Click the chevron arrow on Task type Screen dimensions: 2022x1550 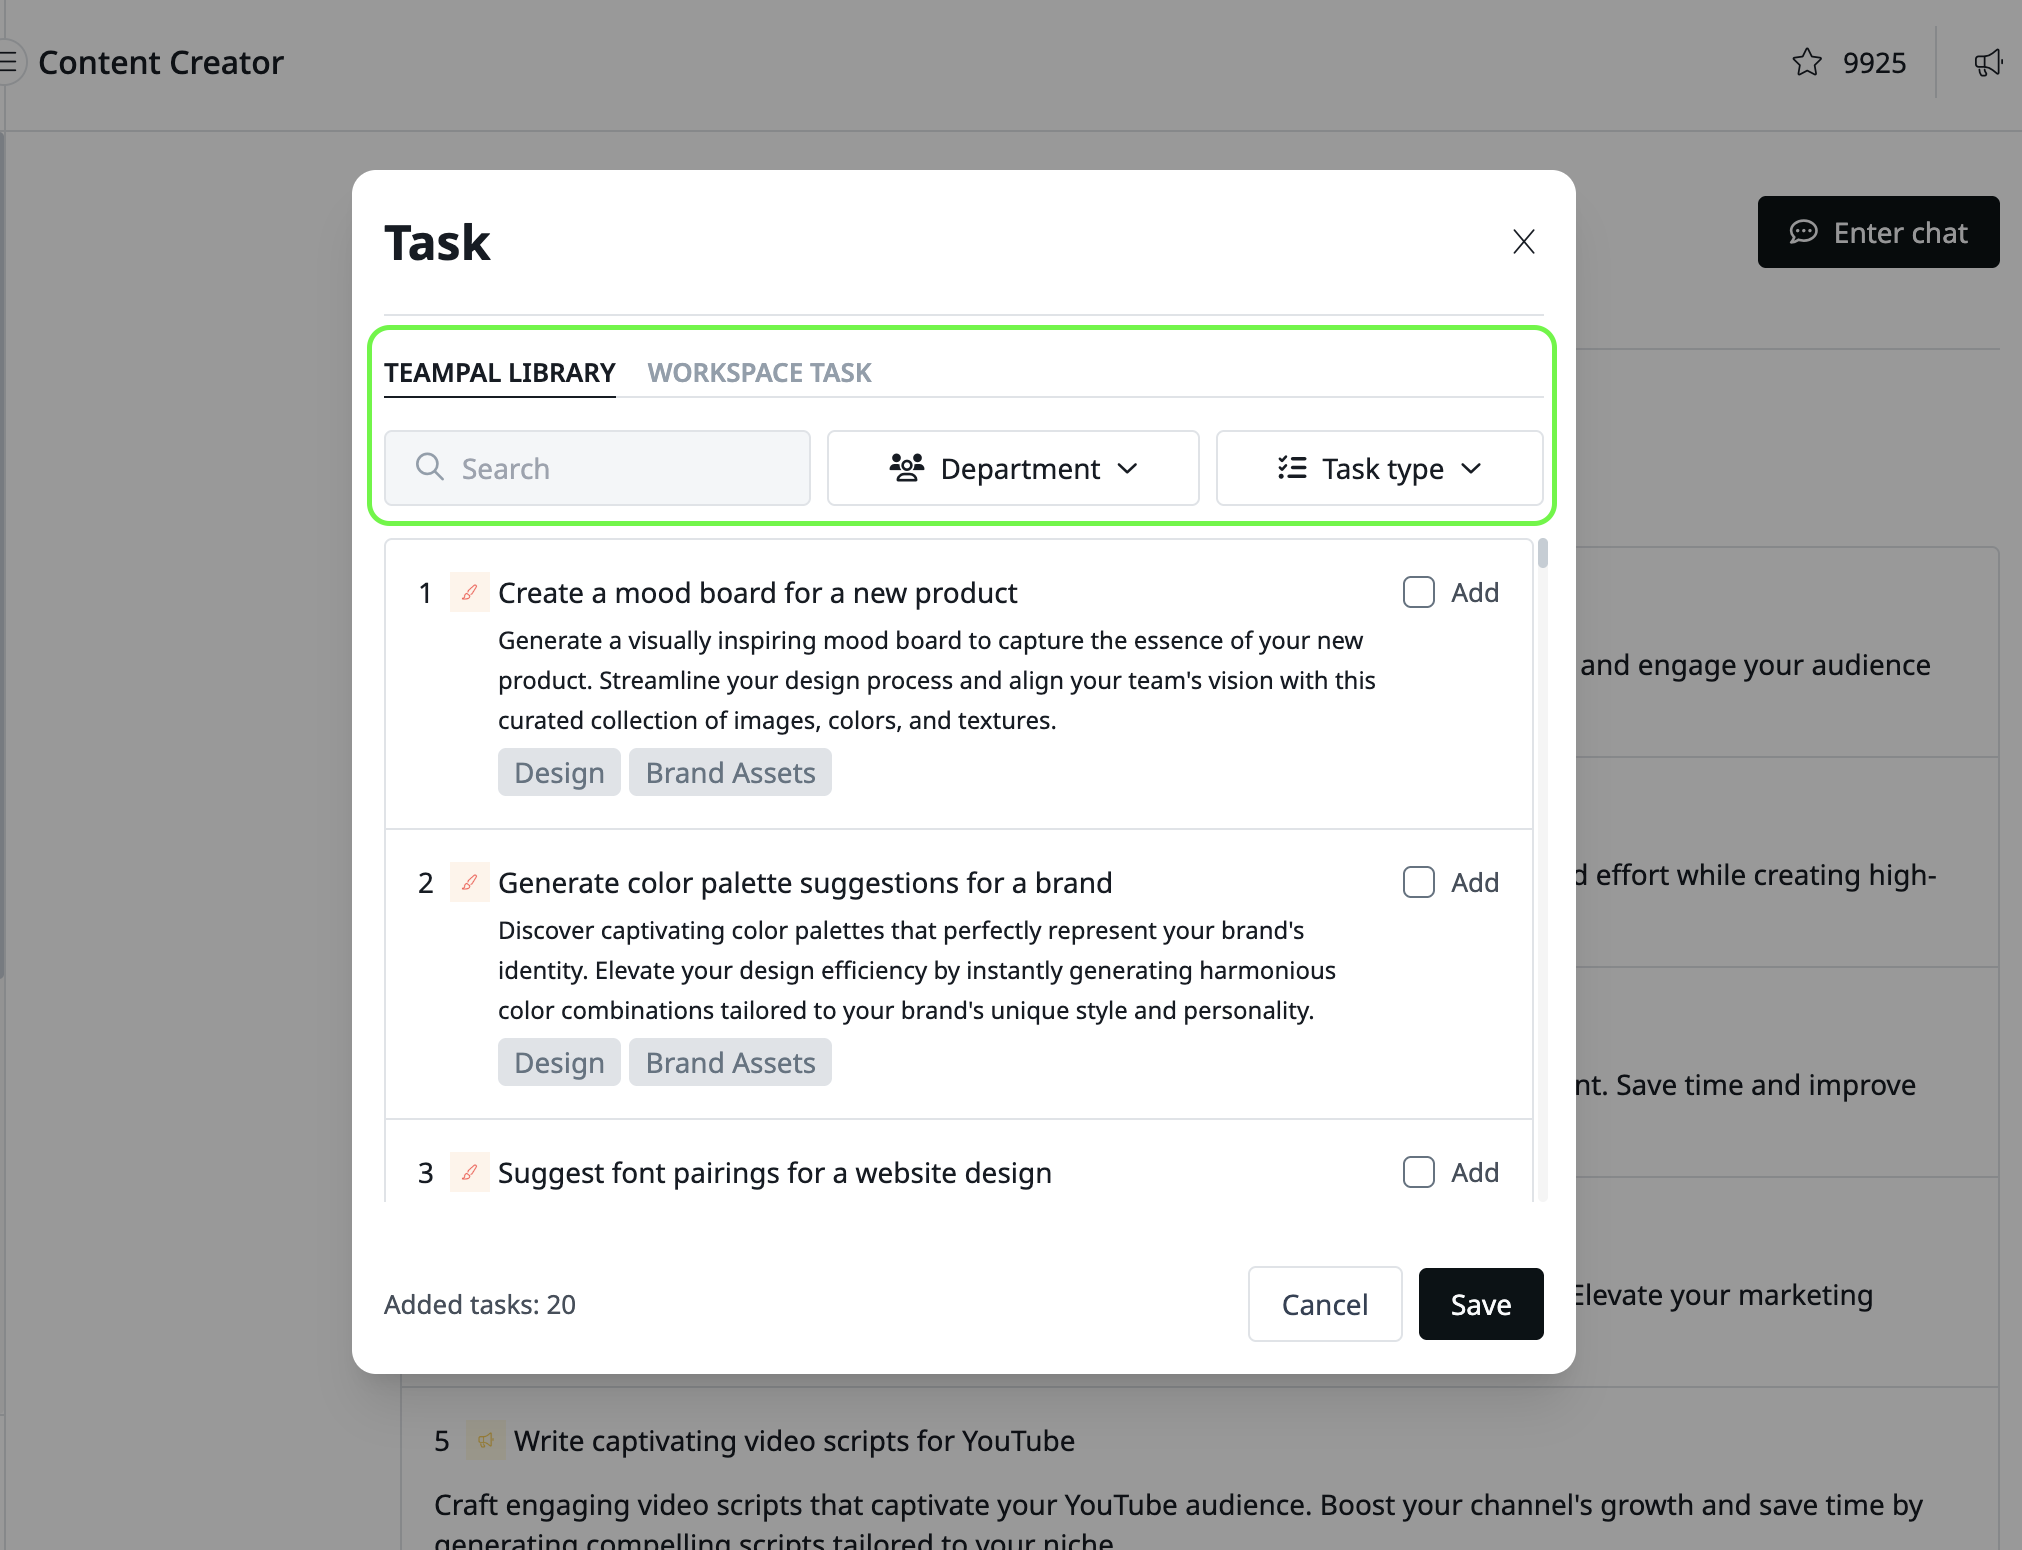click(1470, 468)
